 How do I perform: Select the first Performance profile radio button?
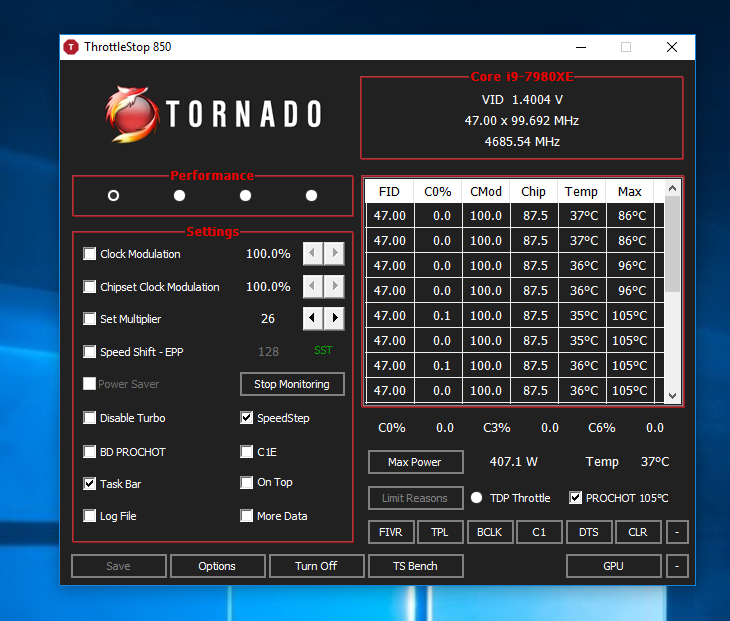click(113, 196)
